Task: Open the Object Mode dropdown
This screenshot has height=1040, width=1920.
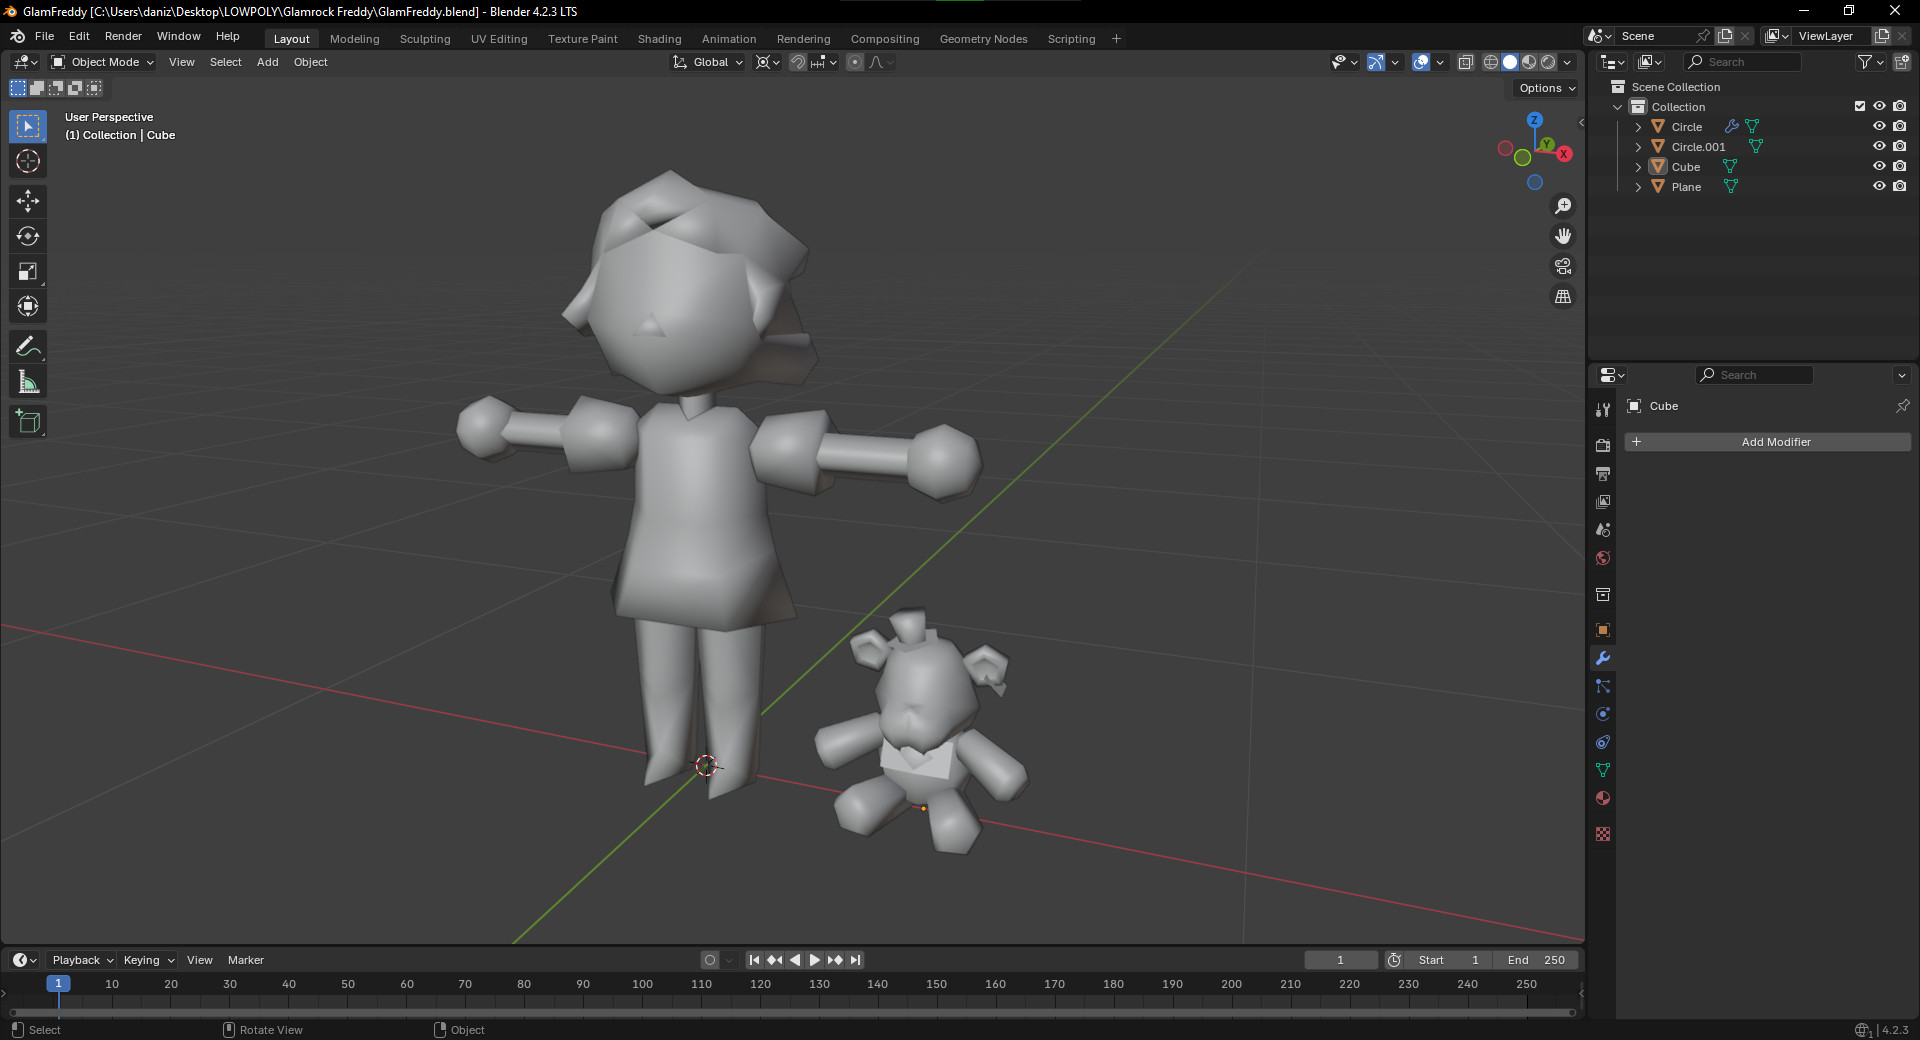Action: point(102,62)
